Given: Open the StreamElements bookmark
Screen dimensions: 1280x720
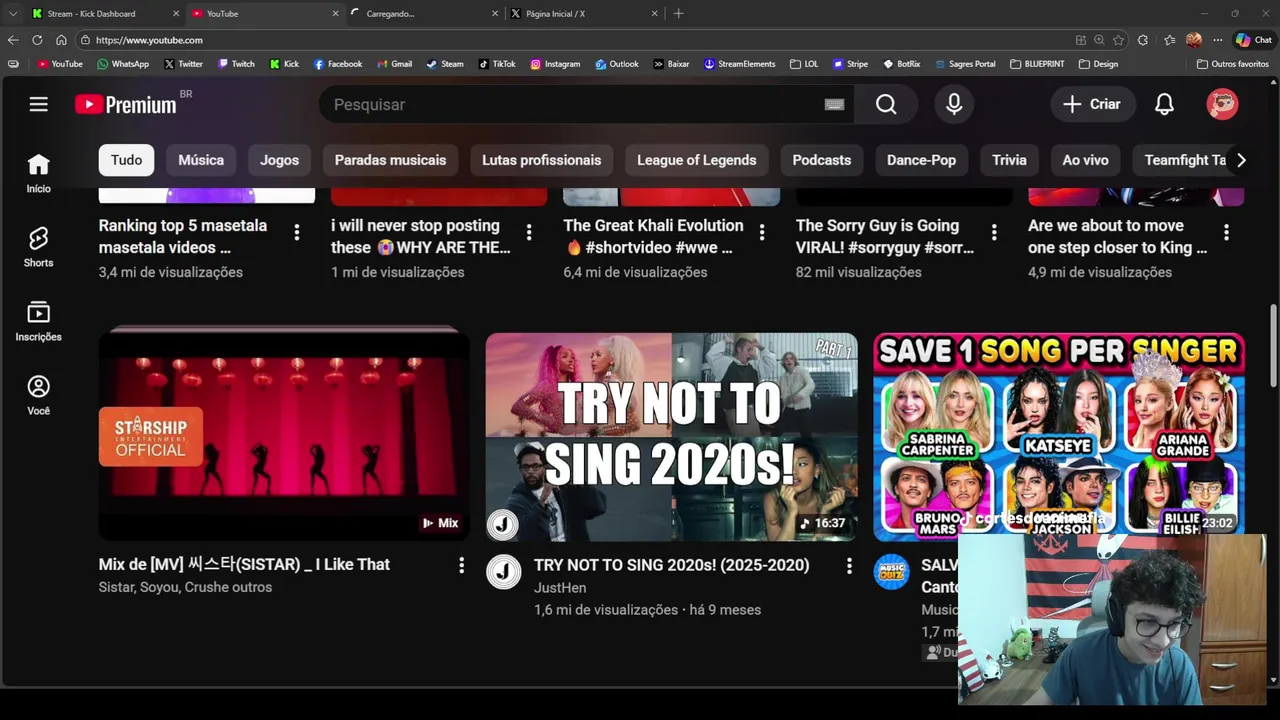Looking at the screenshot, I should 739,64.
